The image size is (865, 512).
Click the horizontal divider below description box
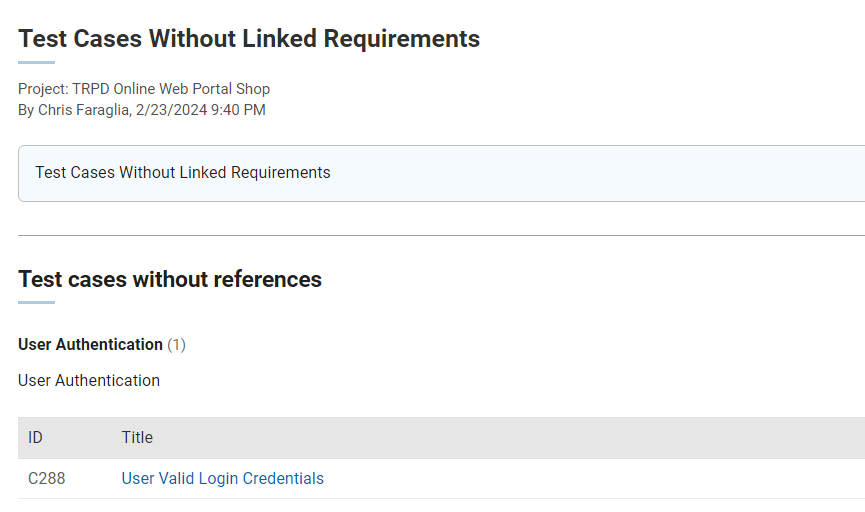[x=440, y=235]
